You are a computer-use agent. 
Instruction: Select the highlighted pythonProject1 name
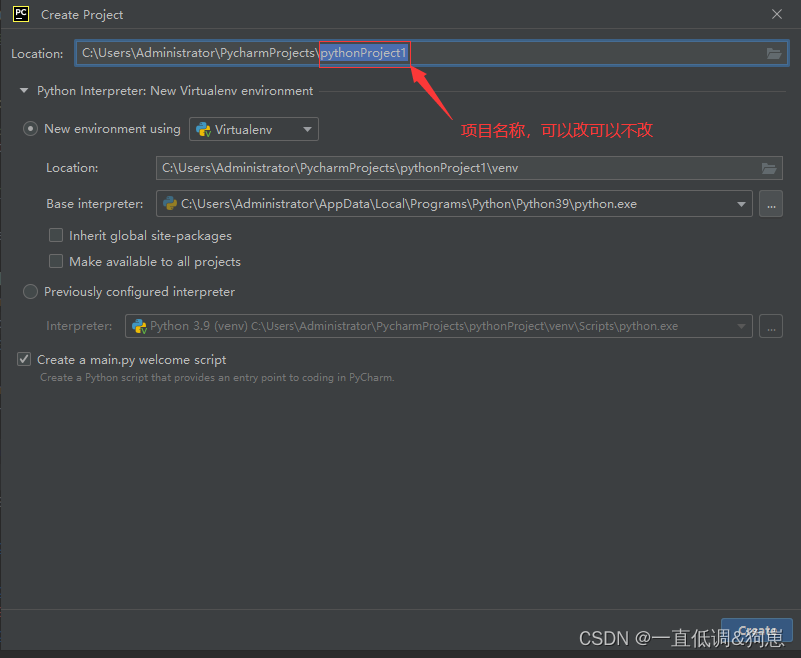(363, 53)
